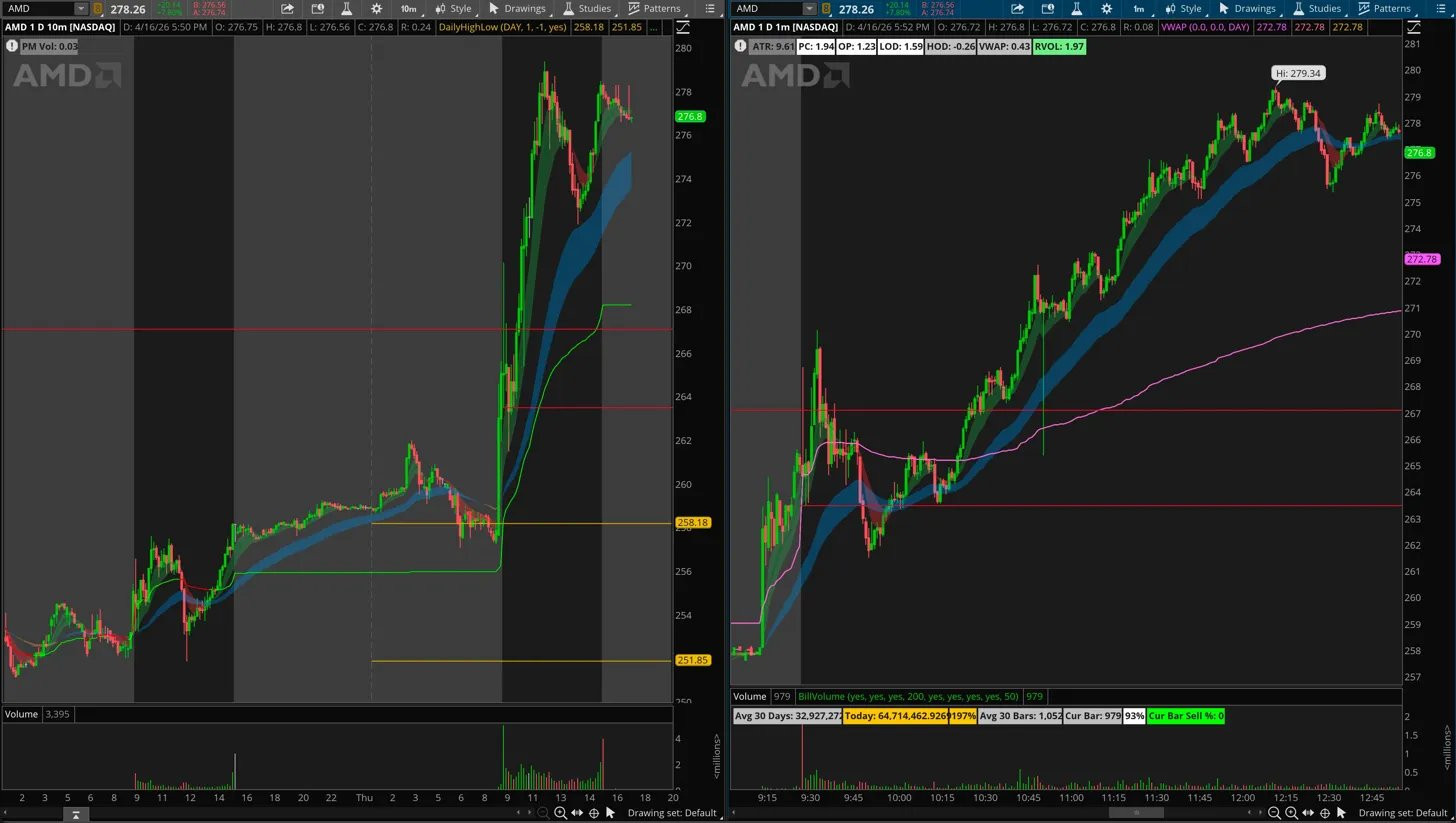Open the Studies menu on the left chart
The image size is (1456, 823).
(587, 8)
